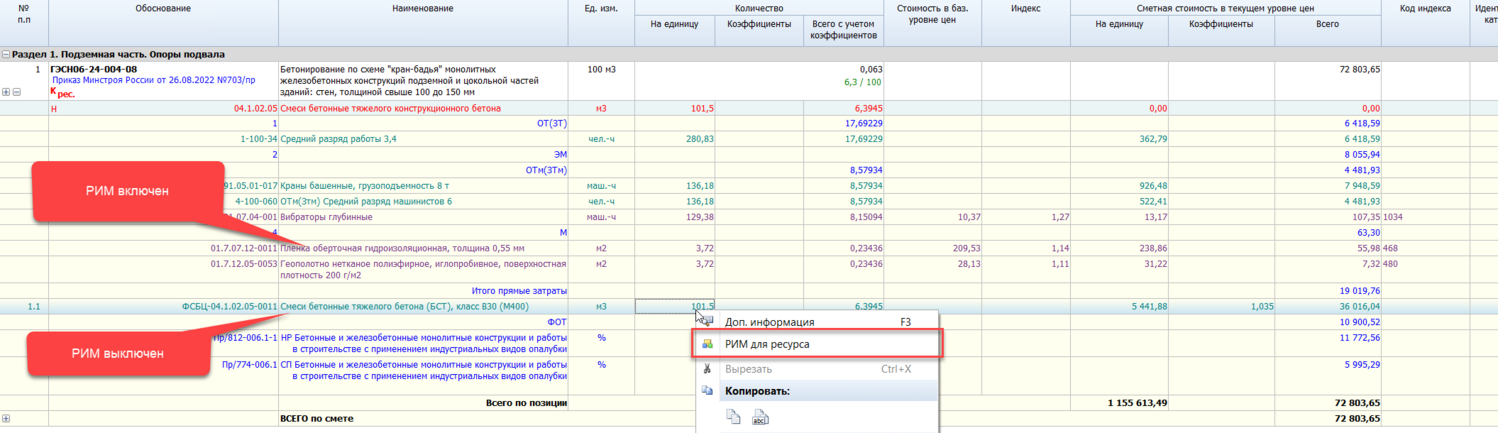Select the Вырезать menu entry
The width and height of the screenshot is (1498, 433).
coord(748,369)
